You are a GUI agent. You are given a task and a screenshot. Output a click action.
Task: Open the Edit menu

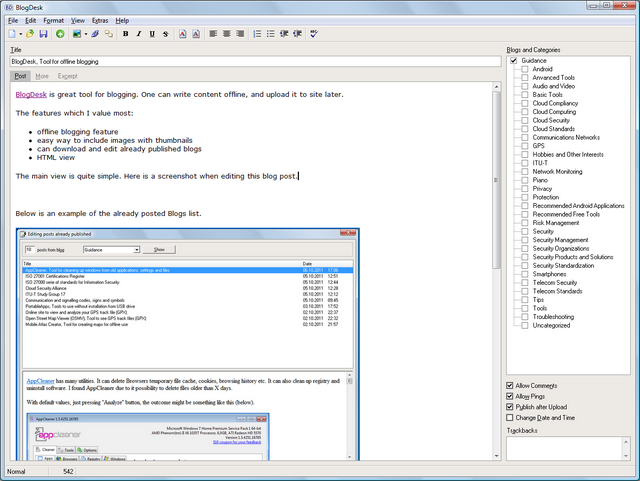click(x=31, y=20)
